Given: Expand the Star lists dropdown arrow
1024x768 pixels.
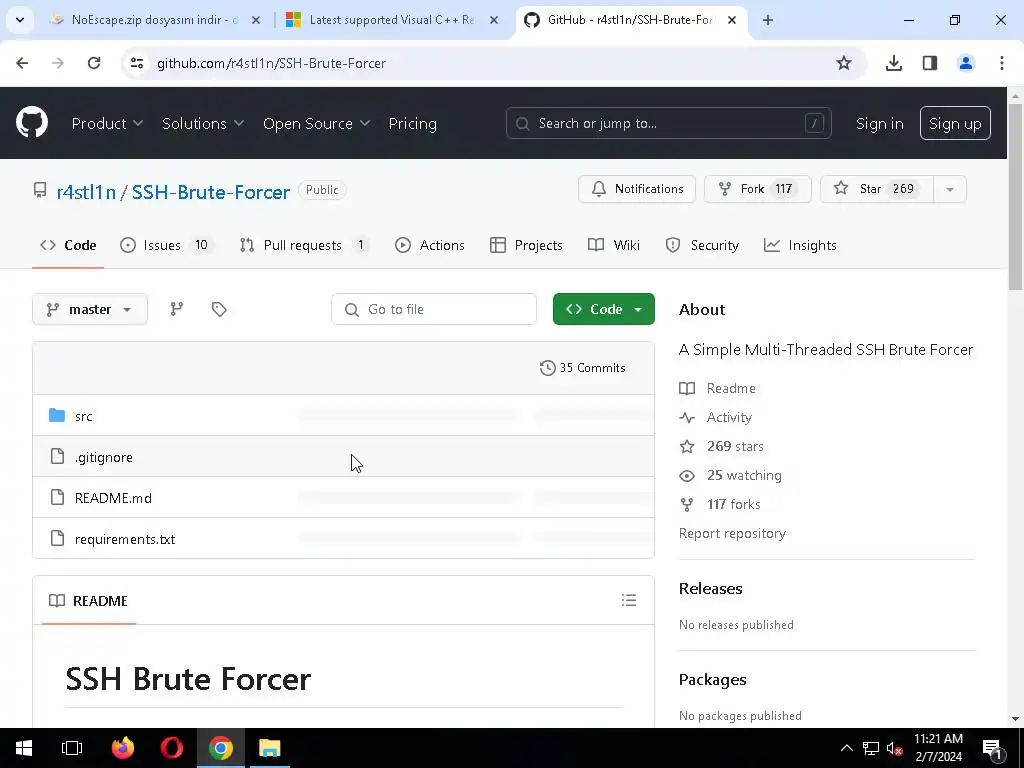Looking at the screenshot, I should (x=950, y=189).
